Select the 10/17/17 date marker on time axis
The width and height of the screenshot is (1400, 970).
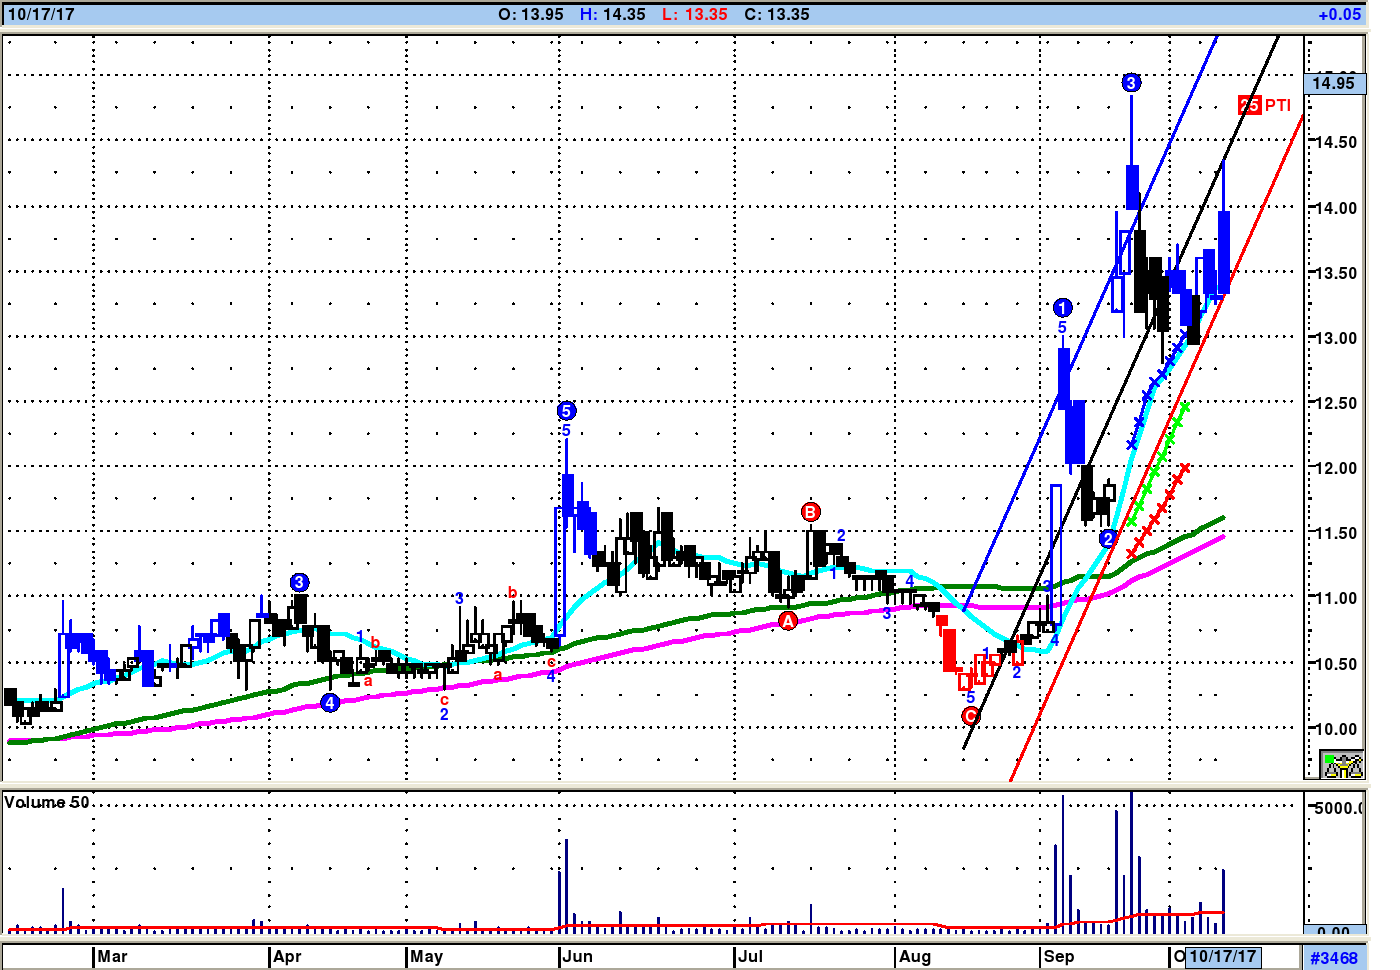click(x=1222, y=956)
